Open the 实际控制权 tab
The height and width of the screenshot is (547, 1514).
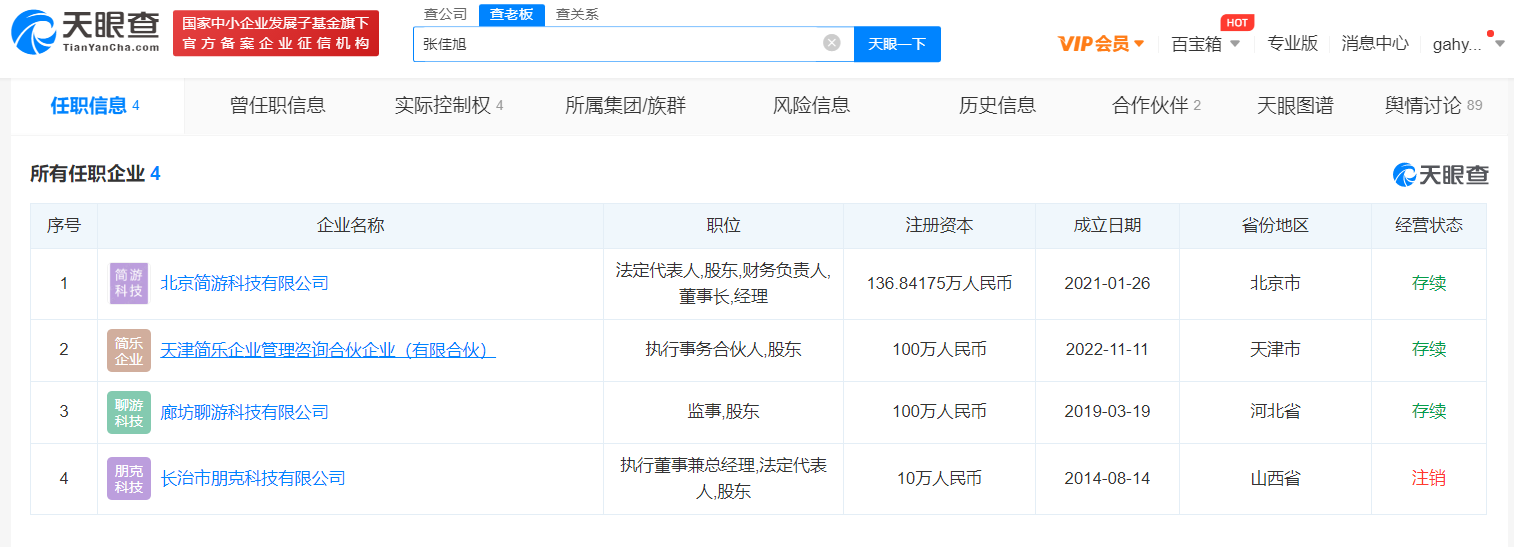[449, 106]
